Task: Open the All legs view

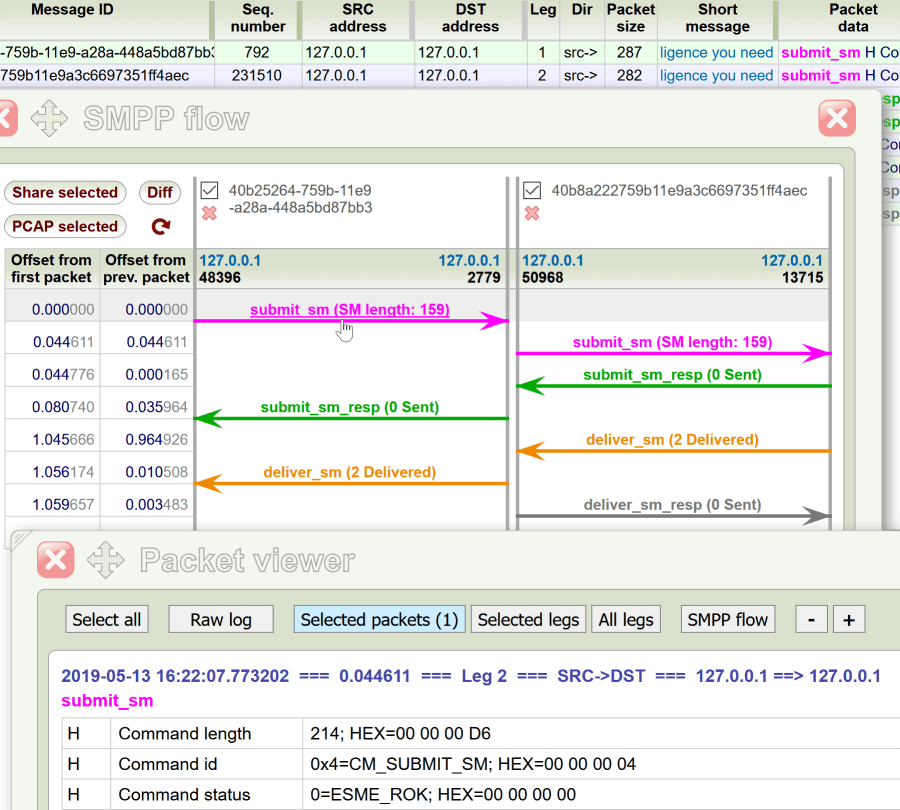Action: point(625,619)
